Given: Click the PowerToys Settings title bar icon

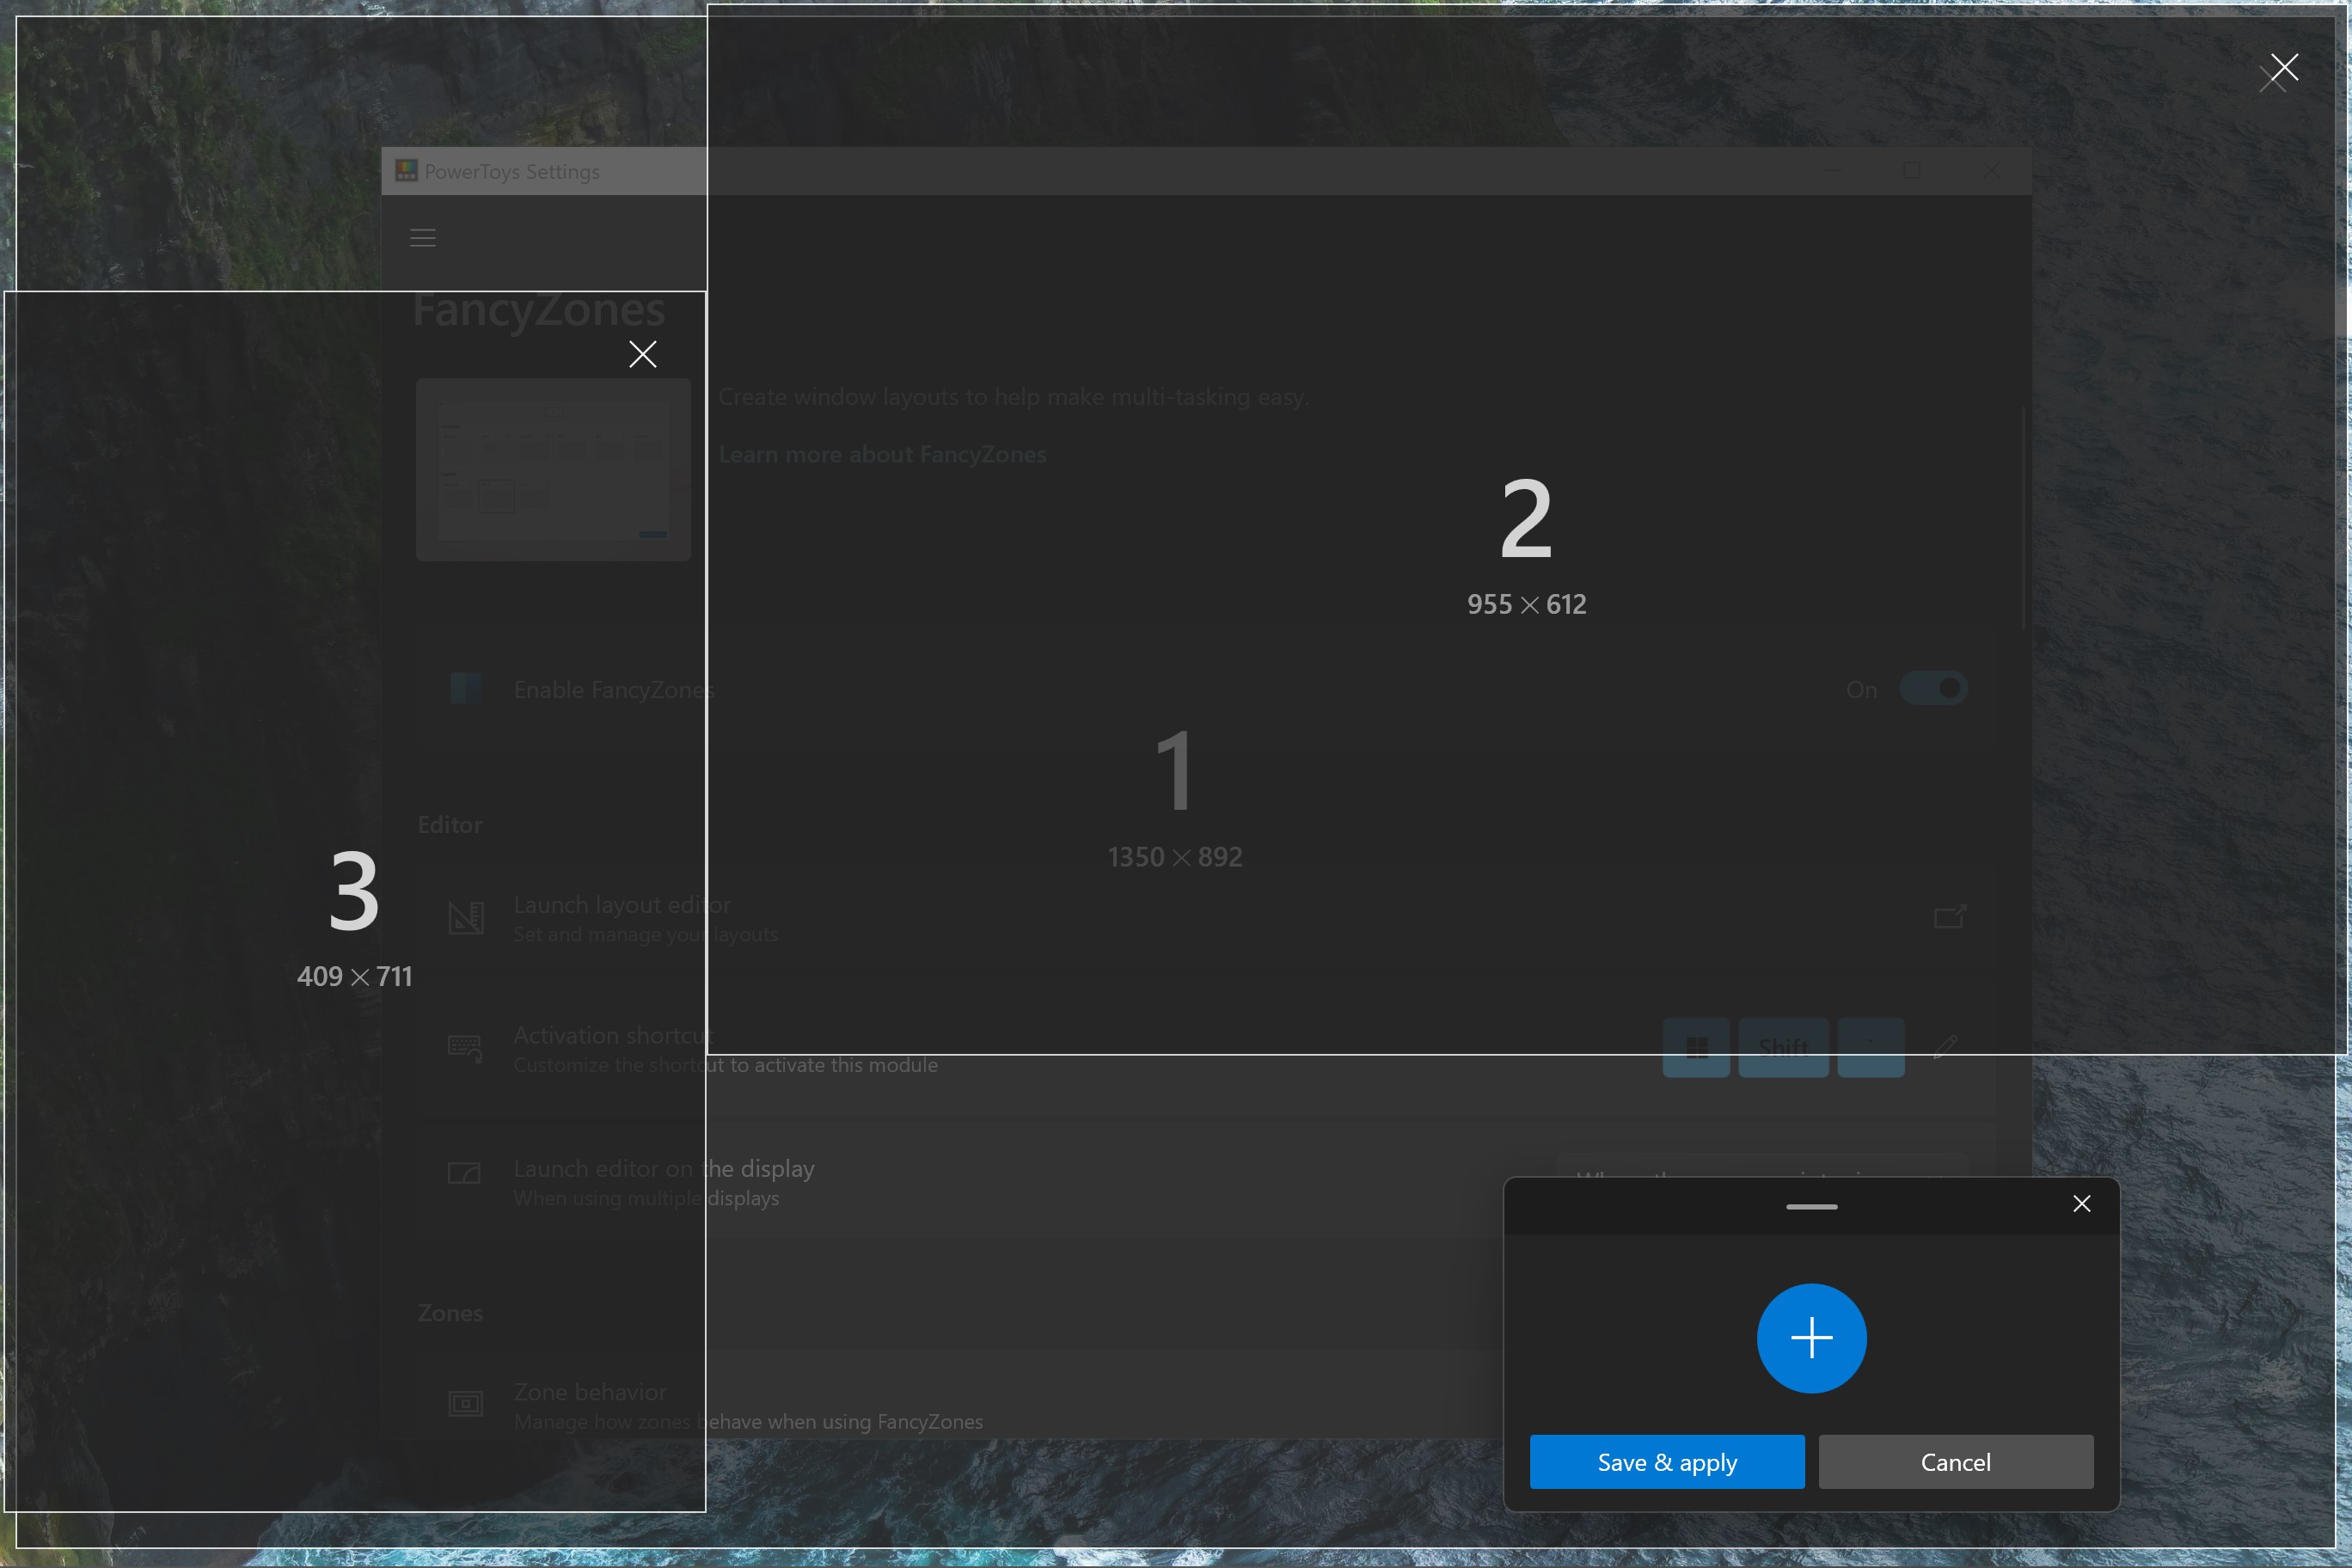Looking at the screenshot, I should pyautogui.click(x=404, y=171).
